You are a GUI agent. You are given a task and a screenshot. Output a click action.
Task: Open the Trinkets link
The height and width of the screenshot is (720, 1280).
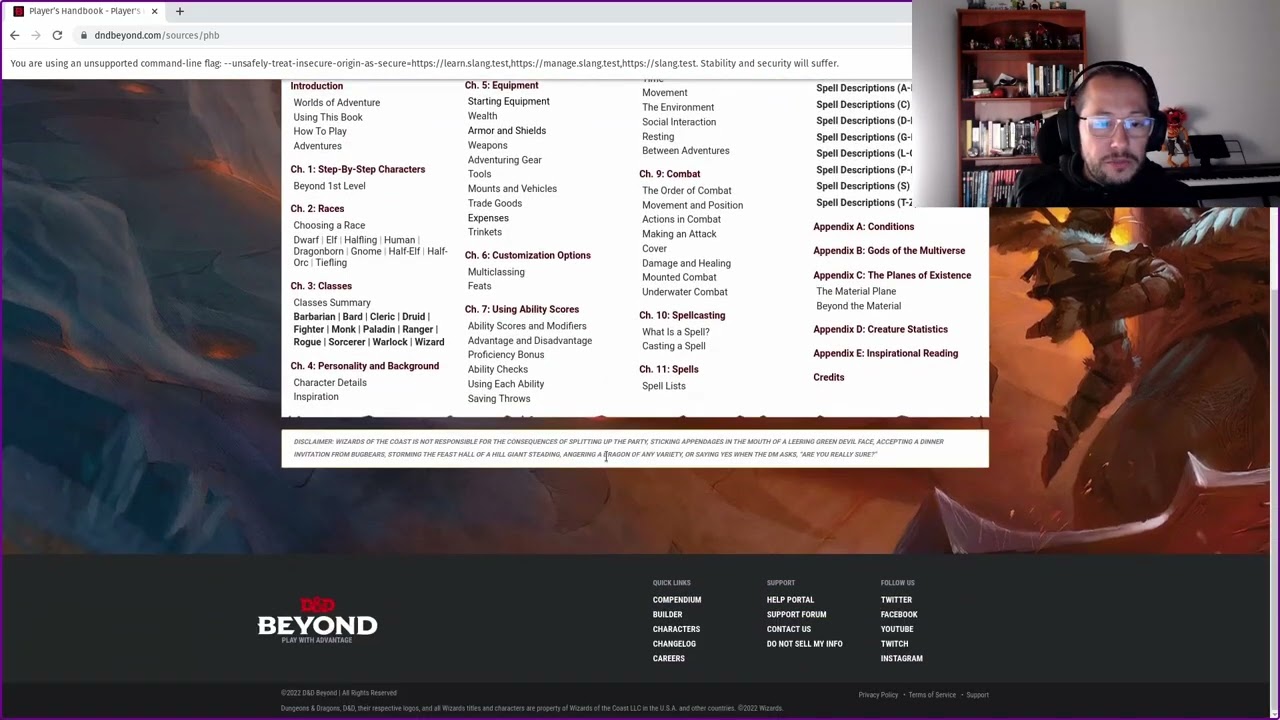(485, 232)
